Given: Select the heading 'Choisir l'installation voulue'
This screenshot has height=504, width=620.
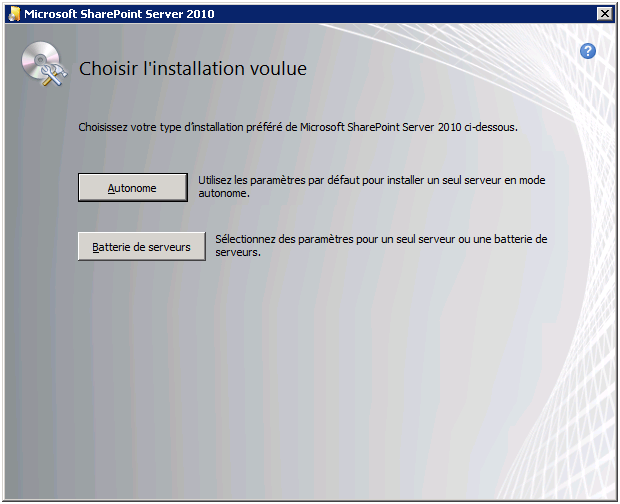Looking at the screenshot, I should (193, 69).
